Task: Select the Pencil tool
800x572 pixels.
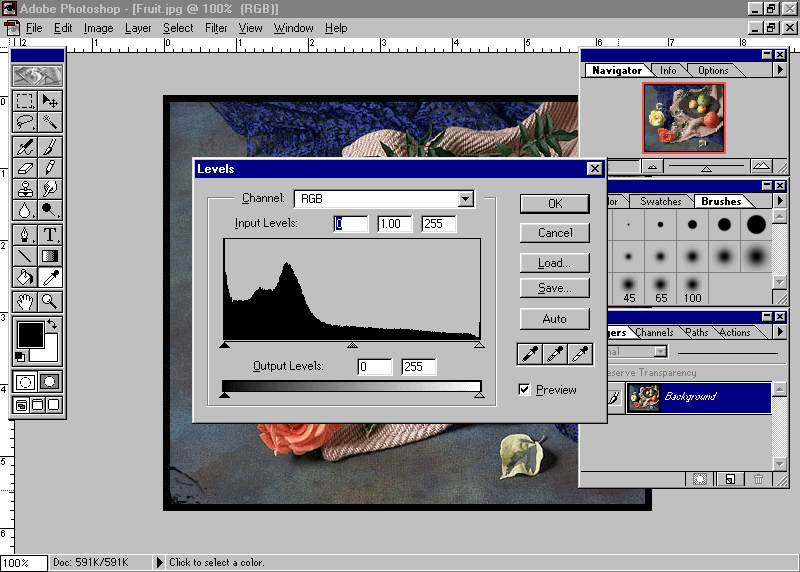Action: (x=49, y=168)
